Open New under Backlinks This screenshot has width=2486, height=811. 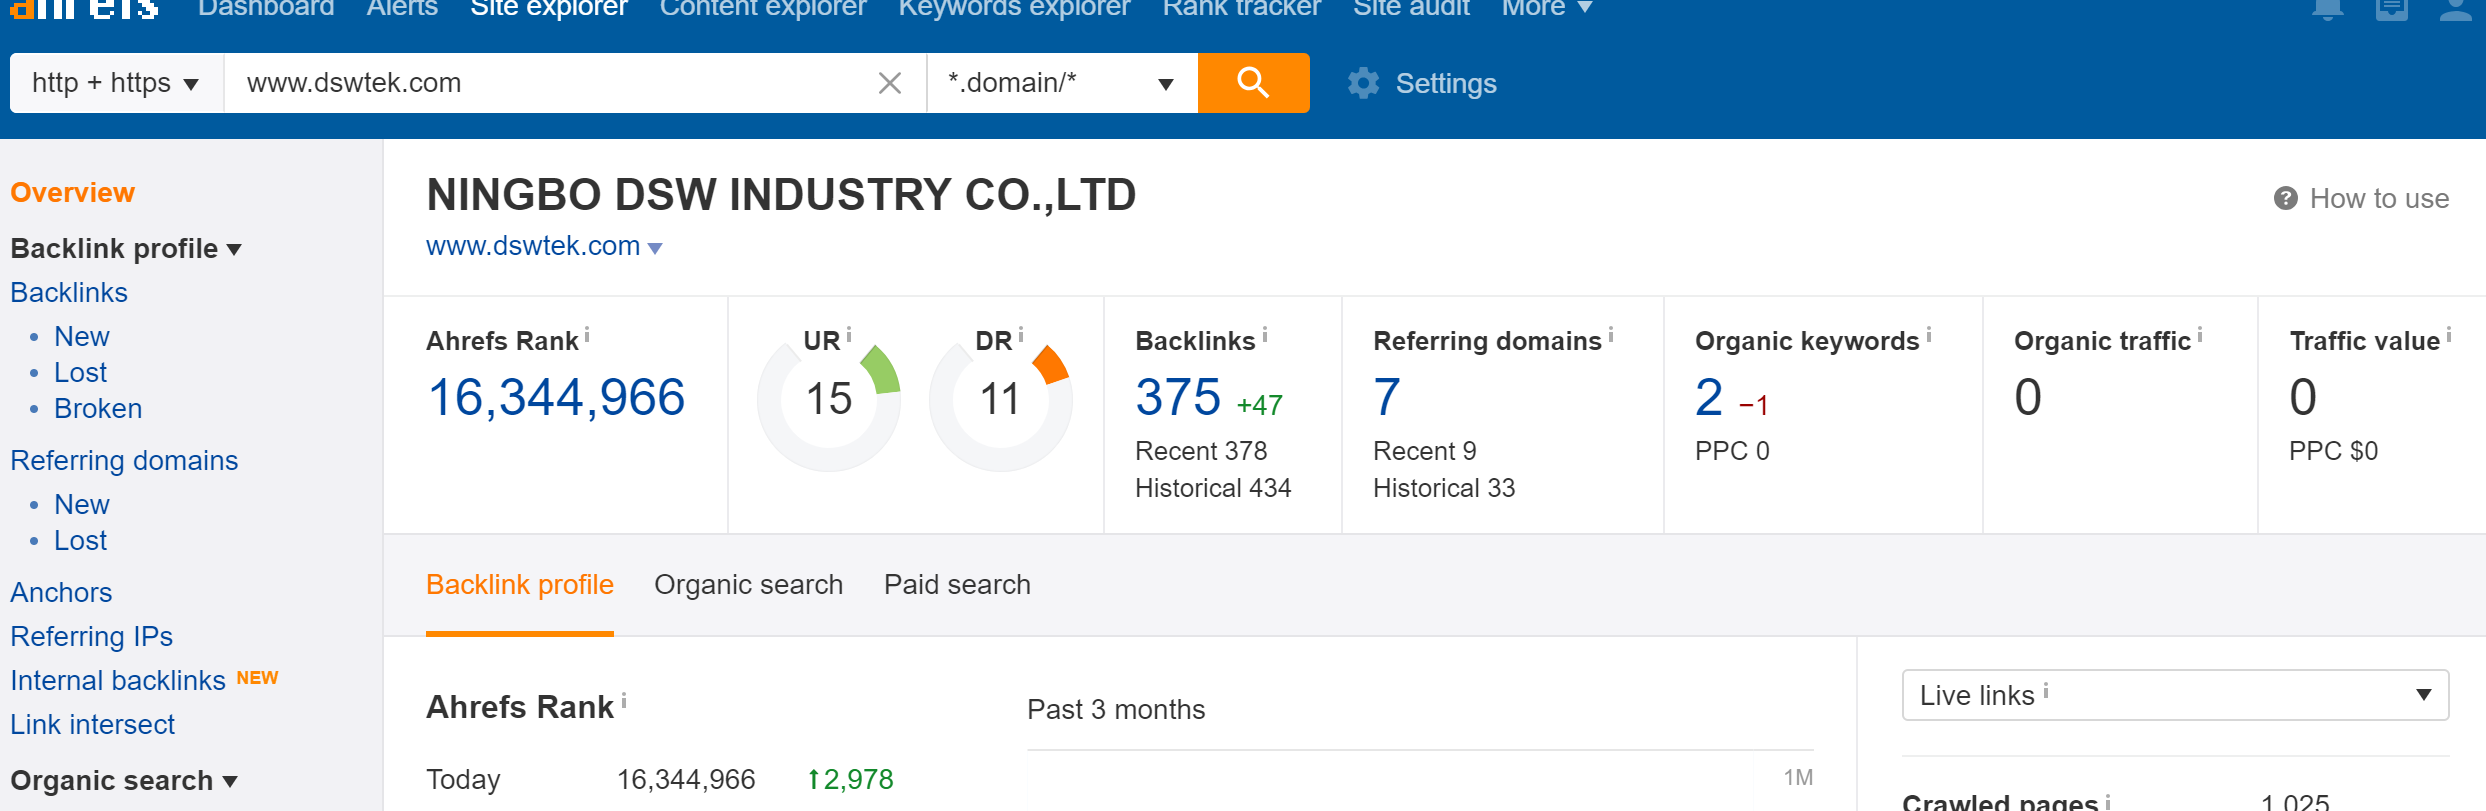click(82, 336)
